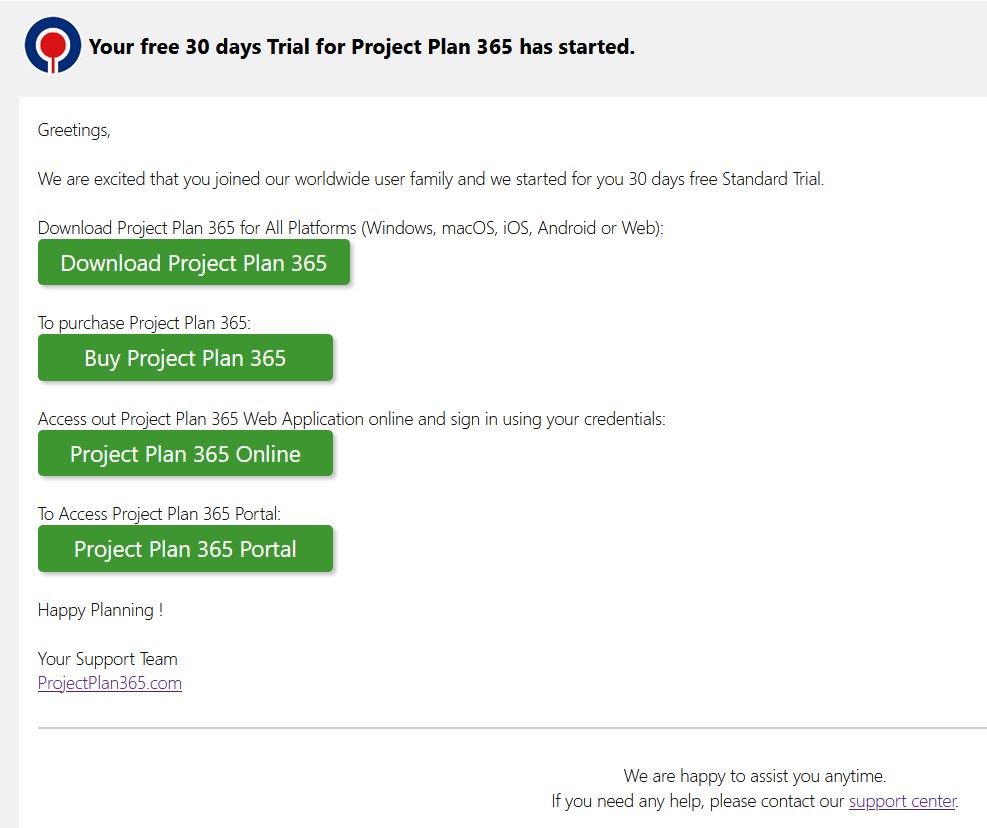The height and width of the screenshot is (828, 987).
Task: Click the Greetings line
Action: (x=74, y=129)
